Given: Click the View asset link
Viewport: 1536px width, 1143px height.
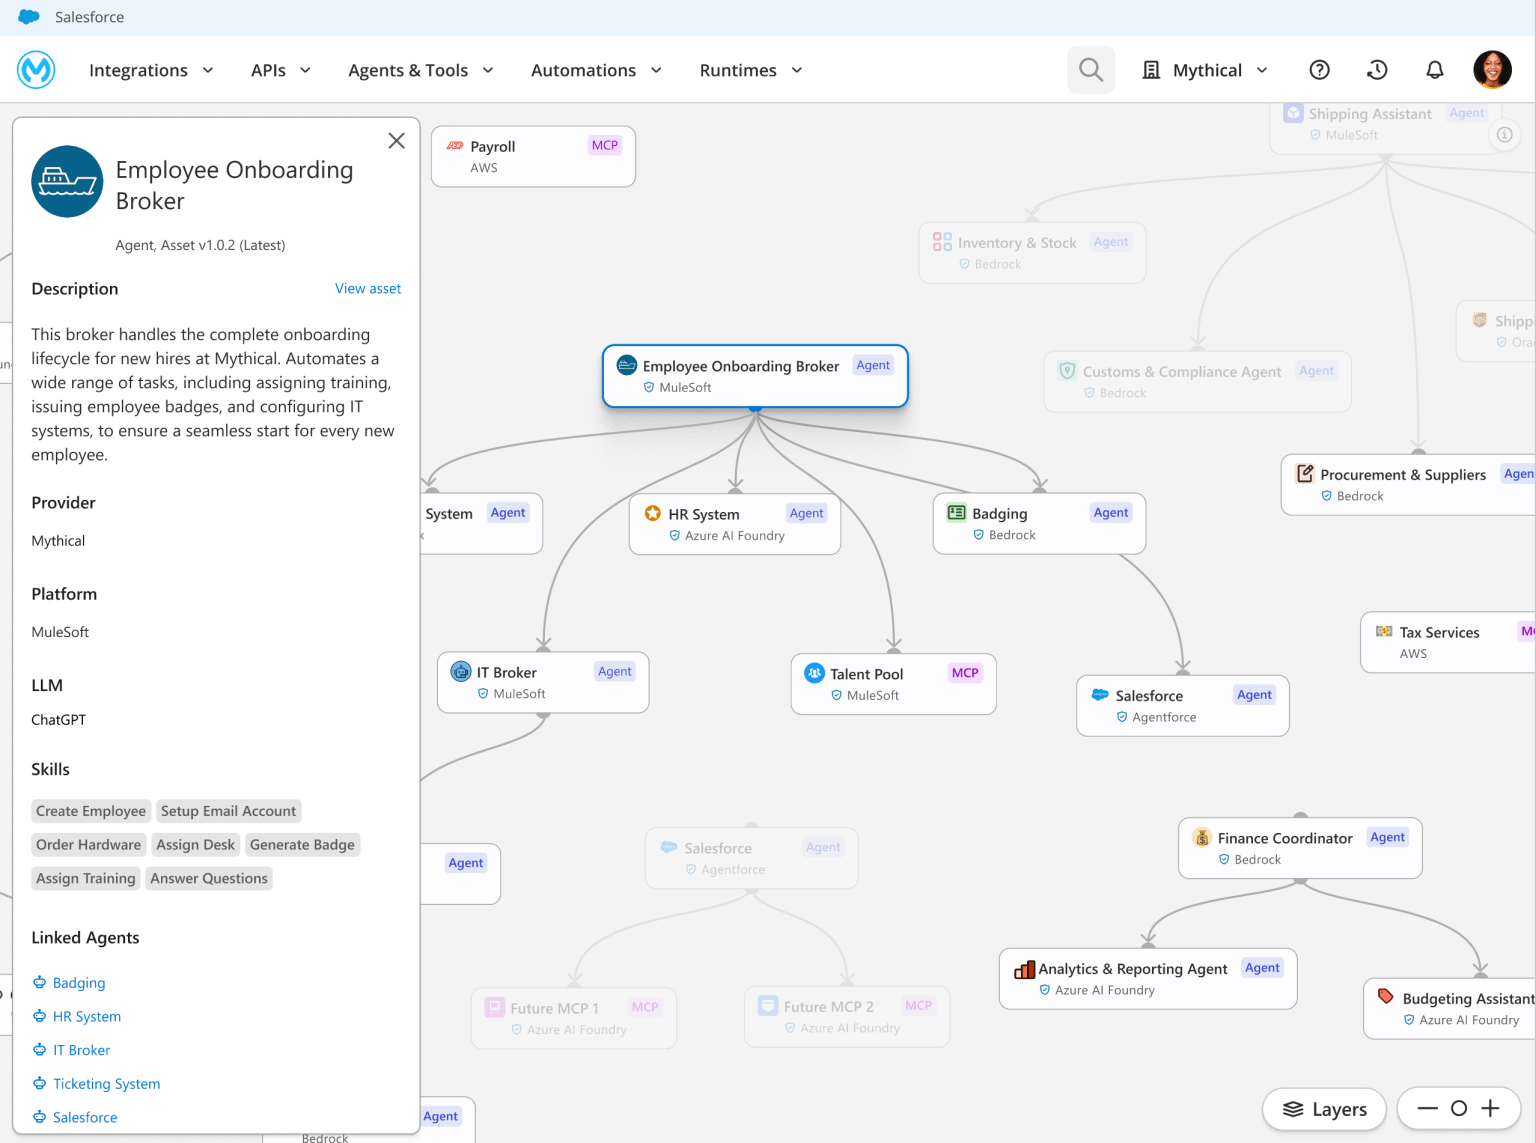Looking at the screenshot, I should click(368, 288).
